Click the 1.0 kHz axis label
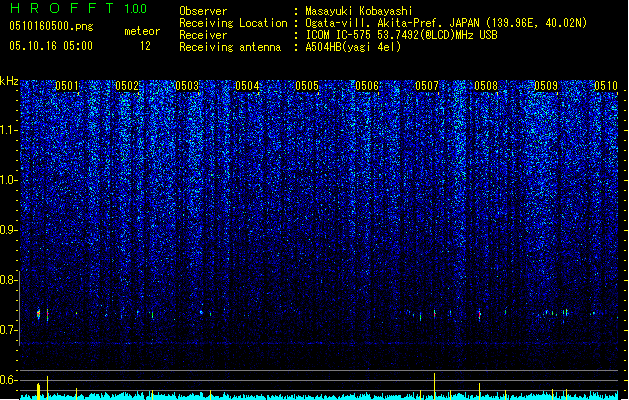Viewport: 629px width, 400px height. 8,180
